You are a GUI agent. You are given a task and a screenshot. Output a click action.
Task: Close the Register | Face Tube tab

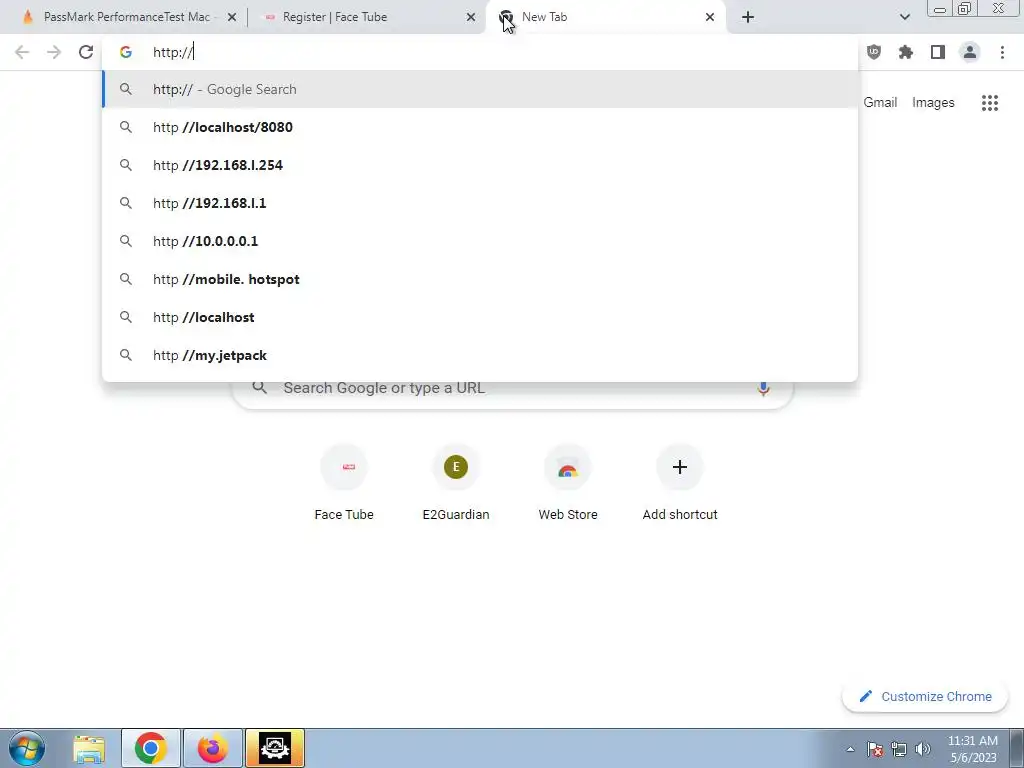tap(471, 17)
